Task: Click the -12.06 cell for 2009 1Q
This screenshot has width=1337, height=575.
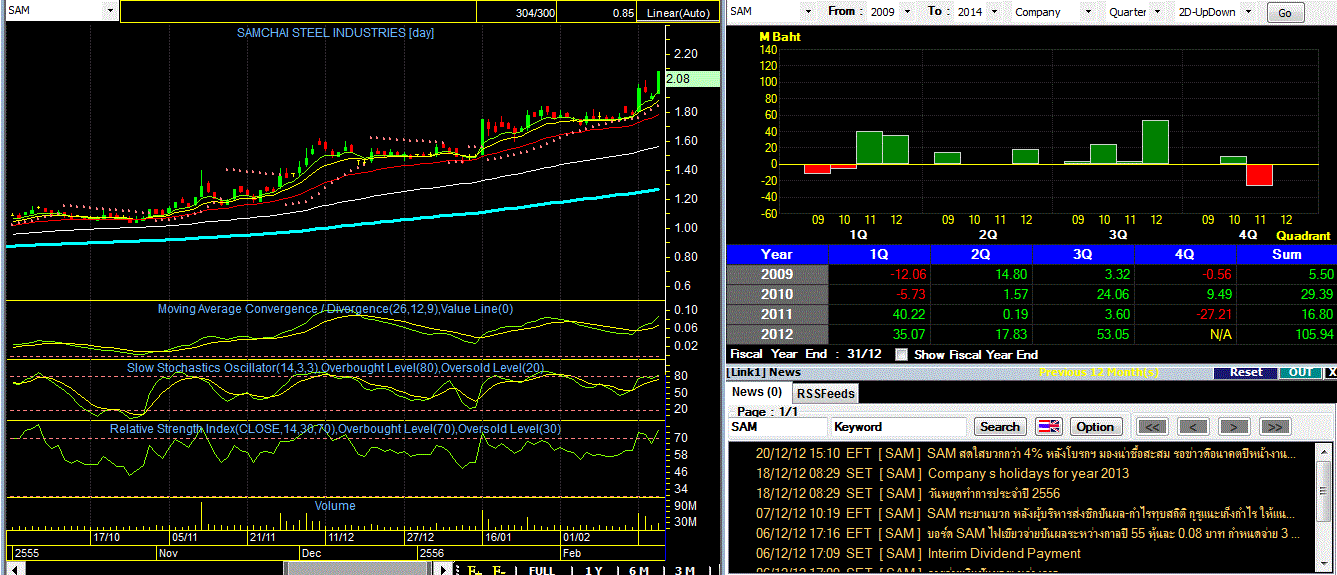Action: 879,274
